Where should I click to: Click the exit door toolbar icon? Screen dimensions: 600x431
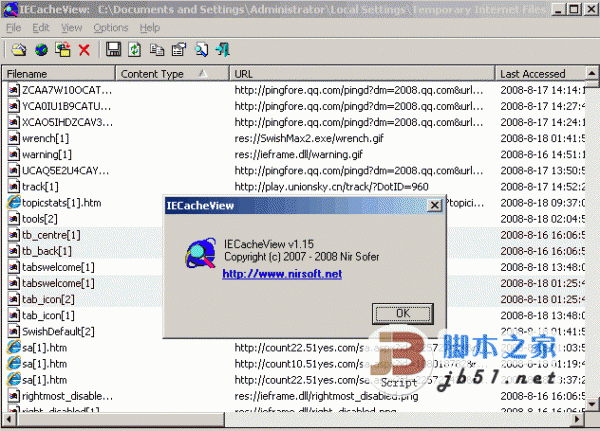pos(223,50)
